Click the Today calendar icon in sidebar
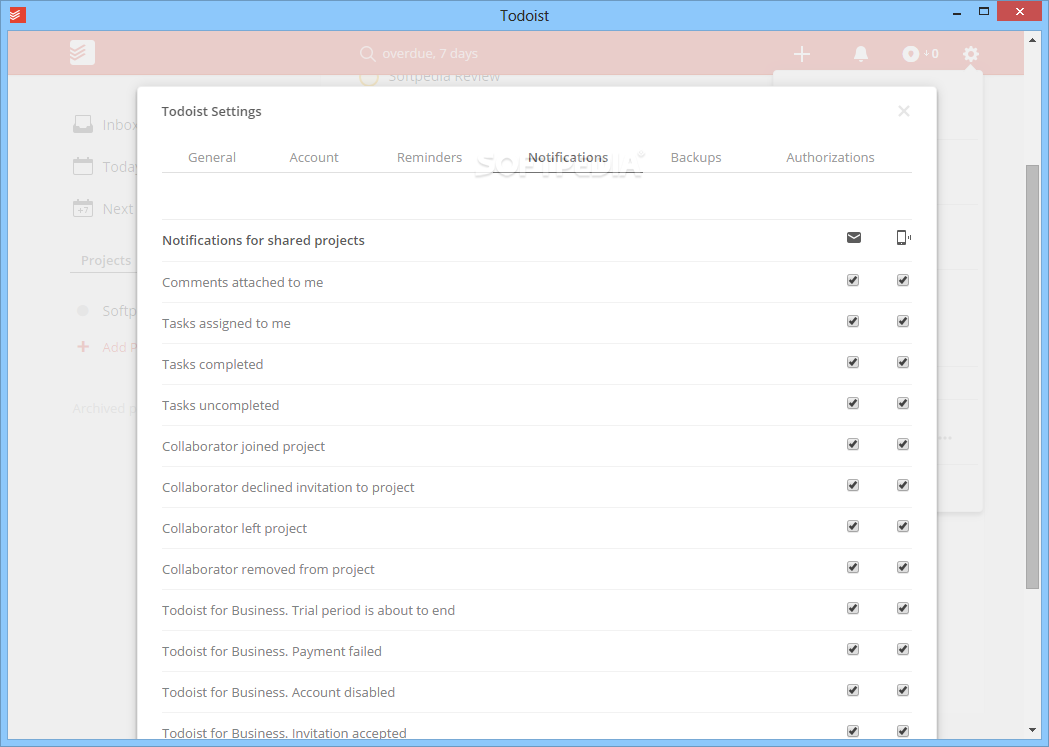Image resolution: width=1049 pixels, height=747 pixels. [83, 166]
